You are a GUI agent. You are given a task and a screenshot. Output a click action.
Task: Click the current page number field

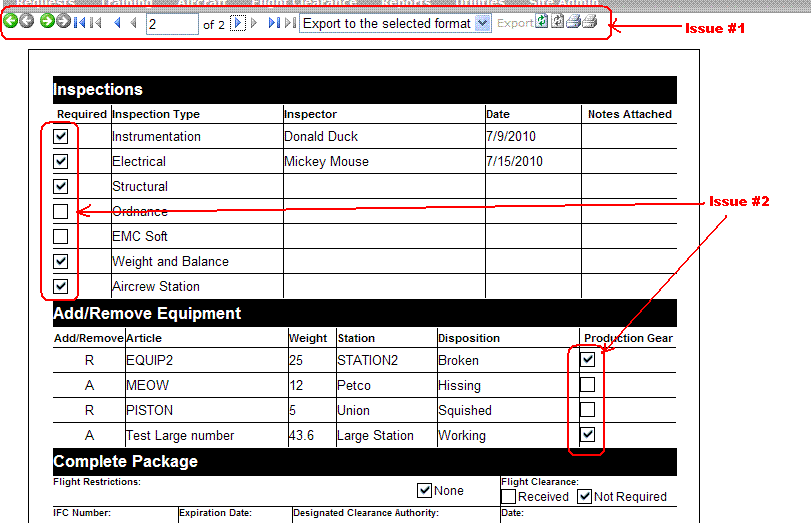coord(172,24)
